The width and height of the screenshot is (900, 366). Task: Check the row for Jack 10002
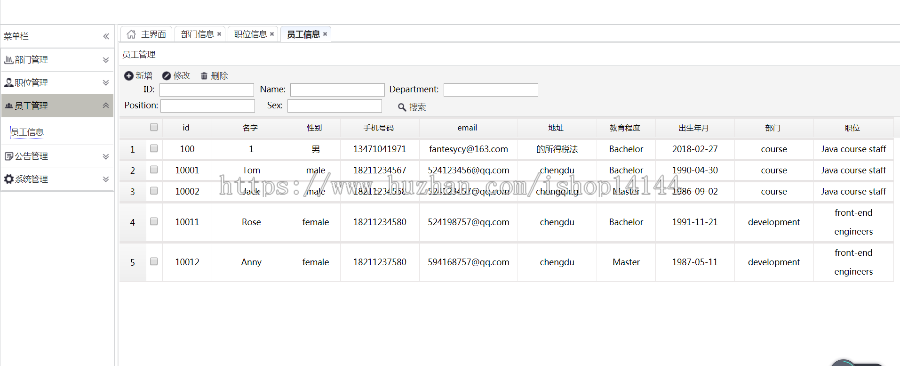tap(154, 191)
